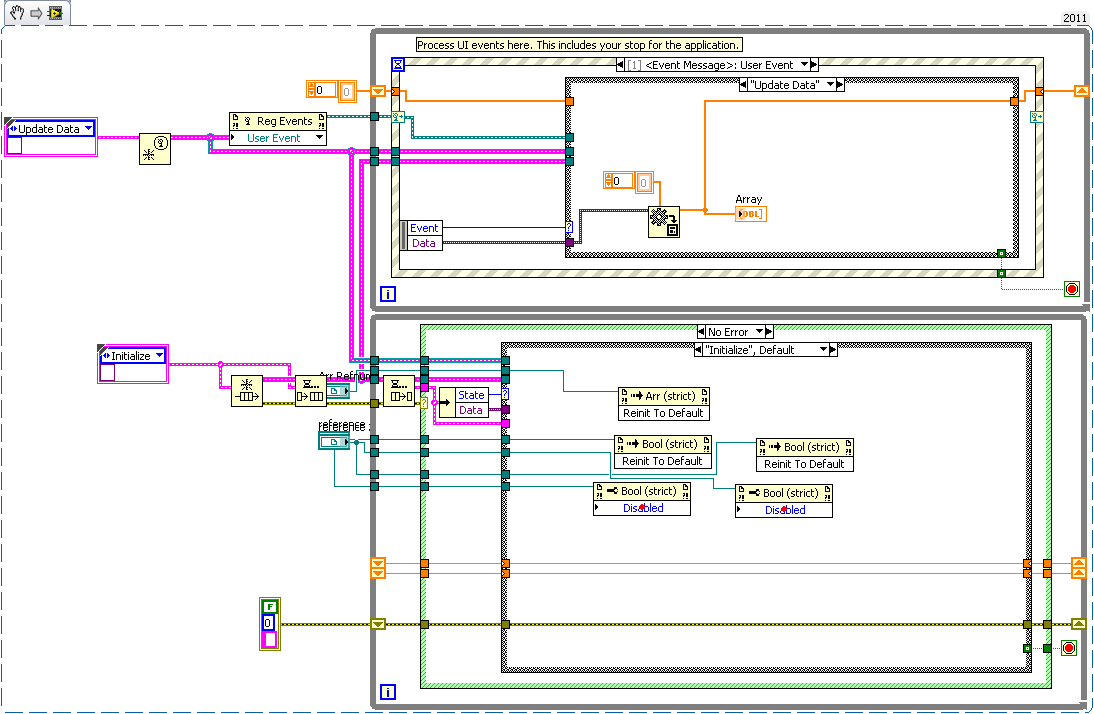This screenshot has height=714, width=1094.
Task: Click the pink string element in the error cluster constant
Action: (x=269, y=640)
